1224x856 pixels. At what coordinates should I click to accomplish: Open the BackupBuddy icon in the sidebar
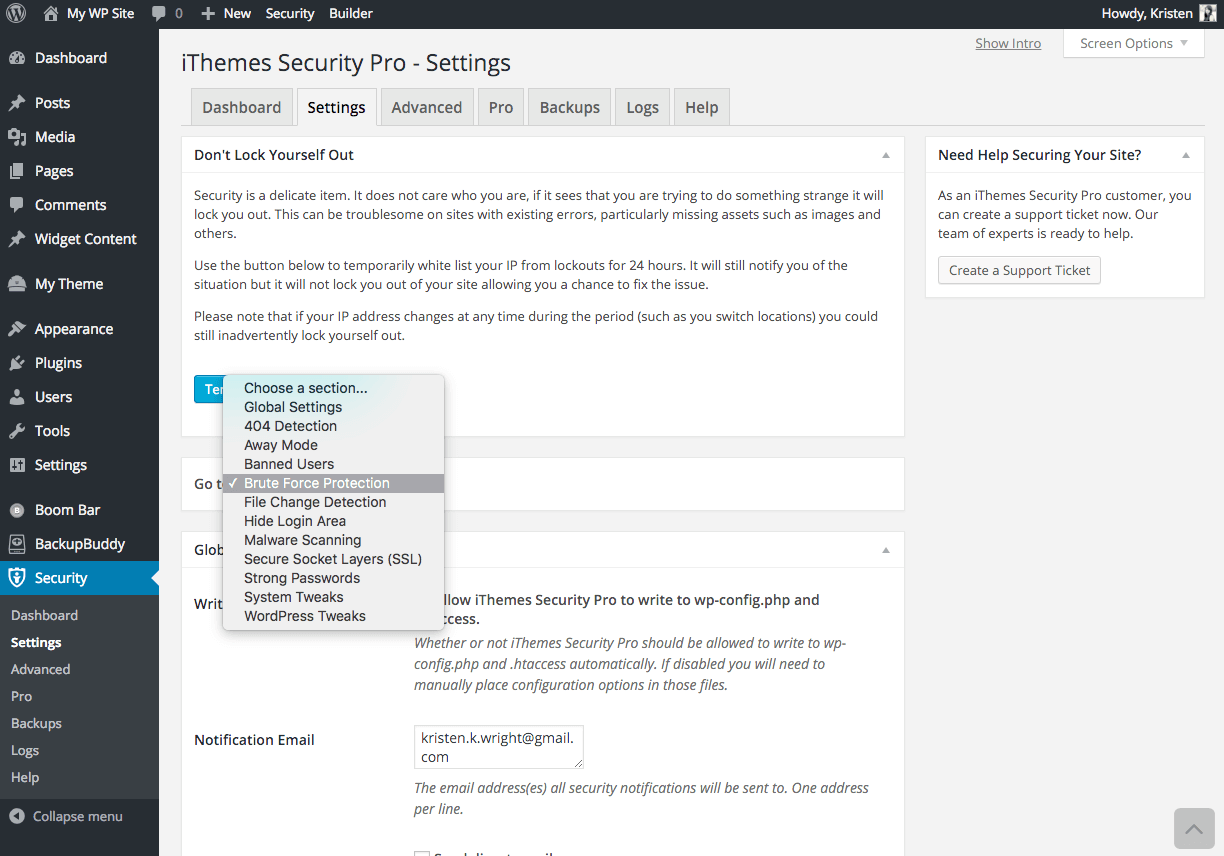(x=17, y=544)
